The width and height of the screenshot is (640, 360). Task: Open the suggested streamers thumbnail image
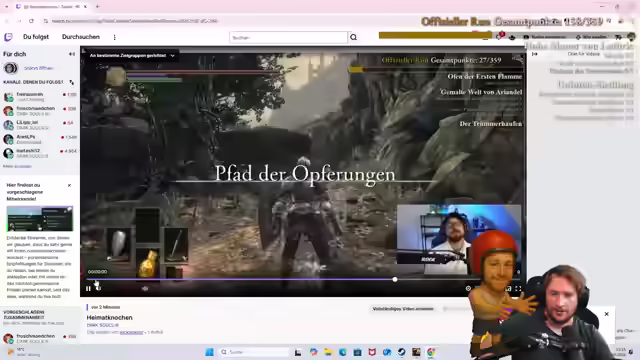(40, 219)
